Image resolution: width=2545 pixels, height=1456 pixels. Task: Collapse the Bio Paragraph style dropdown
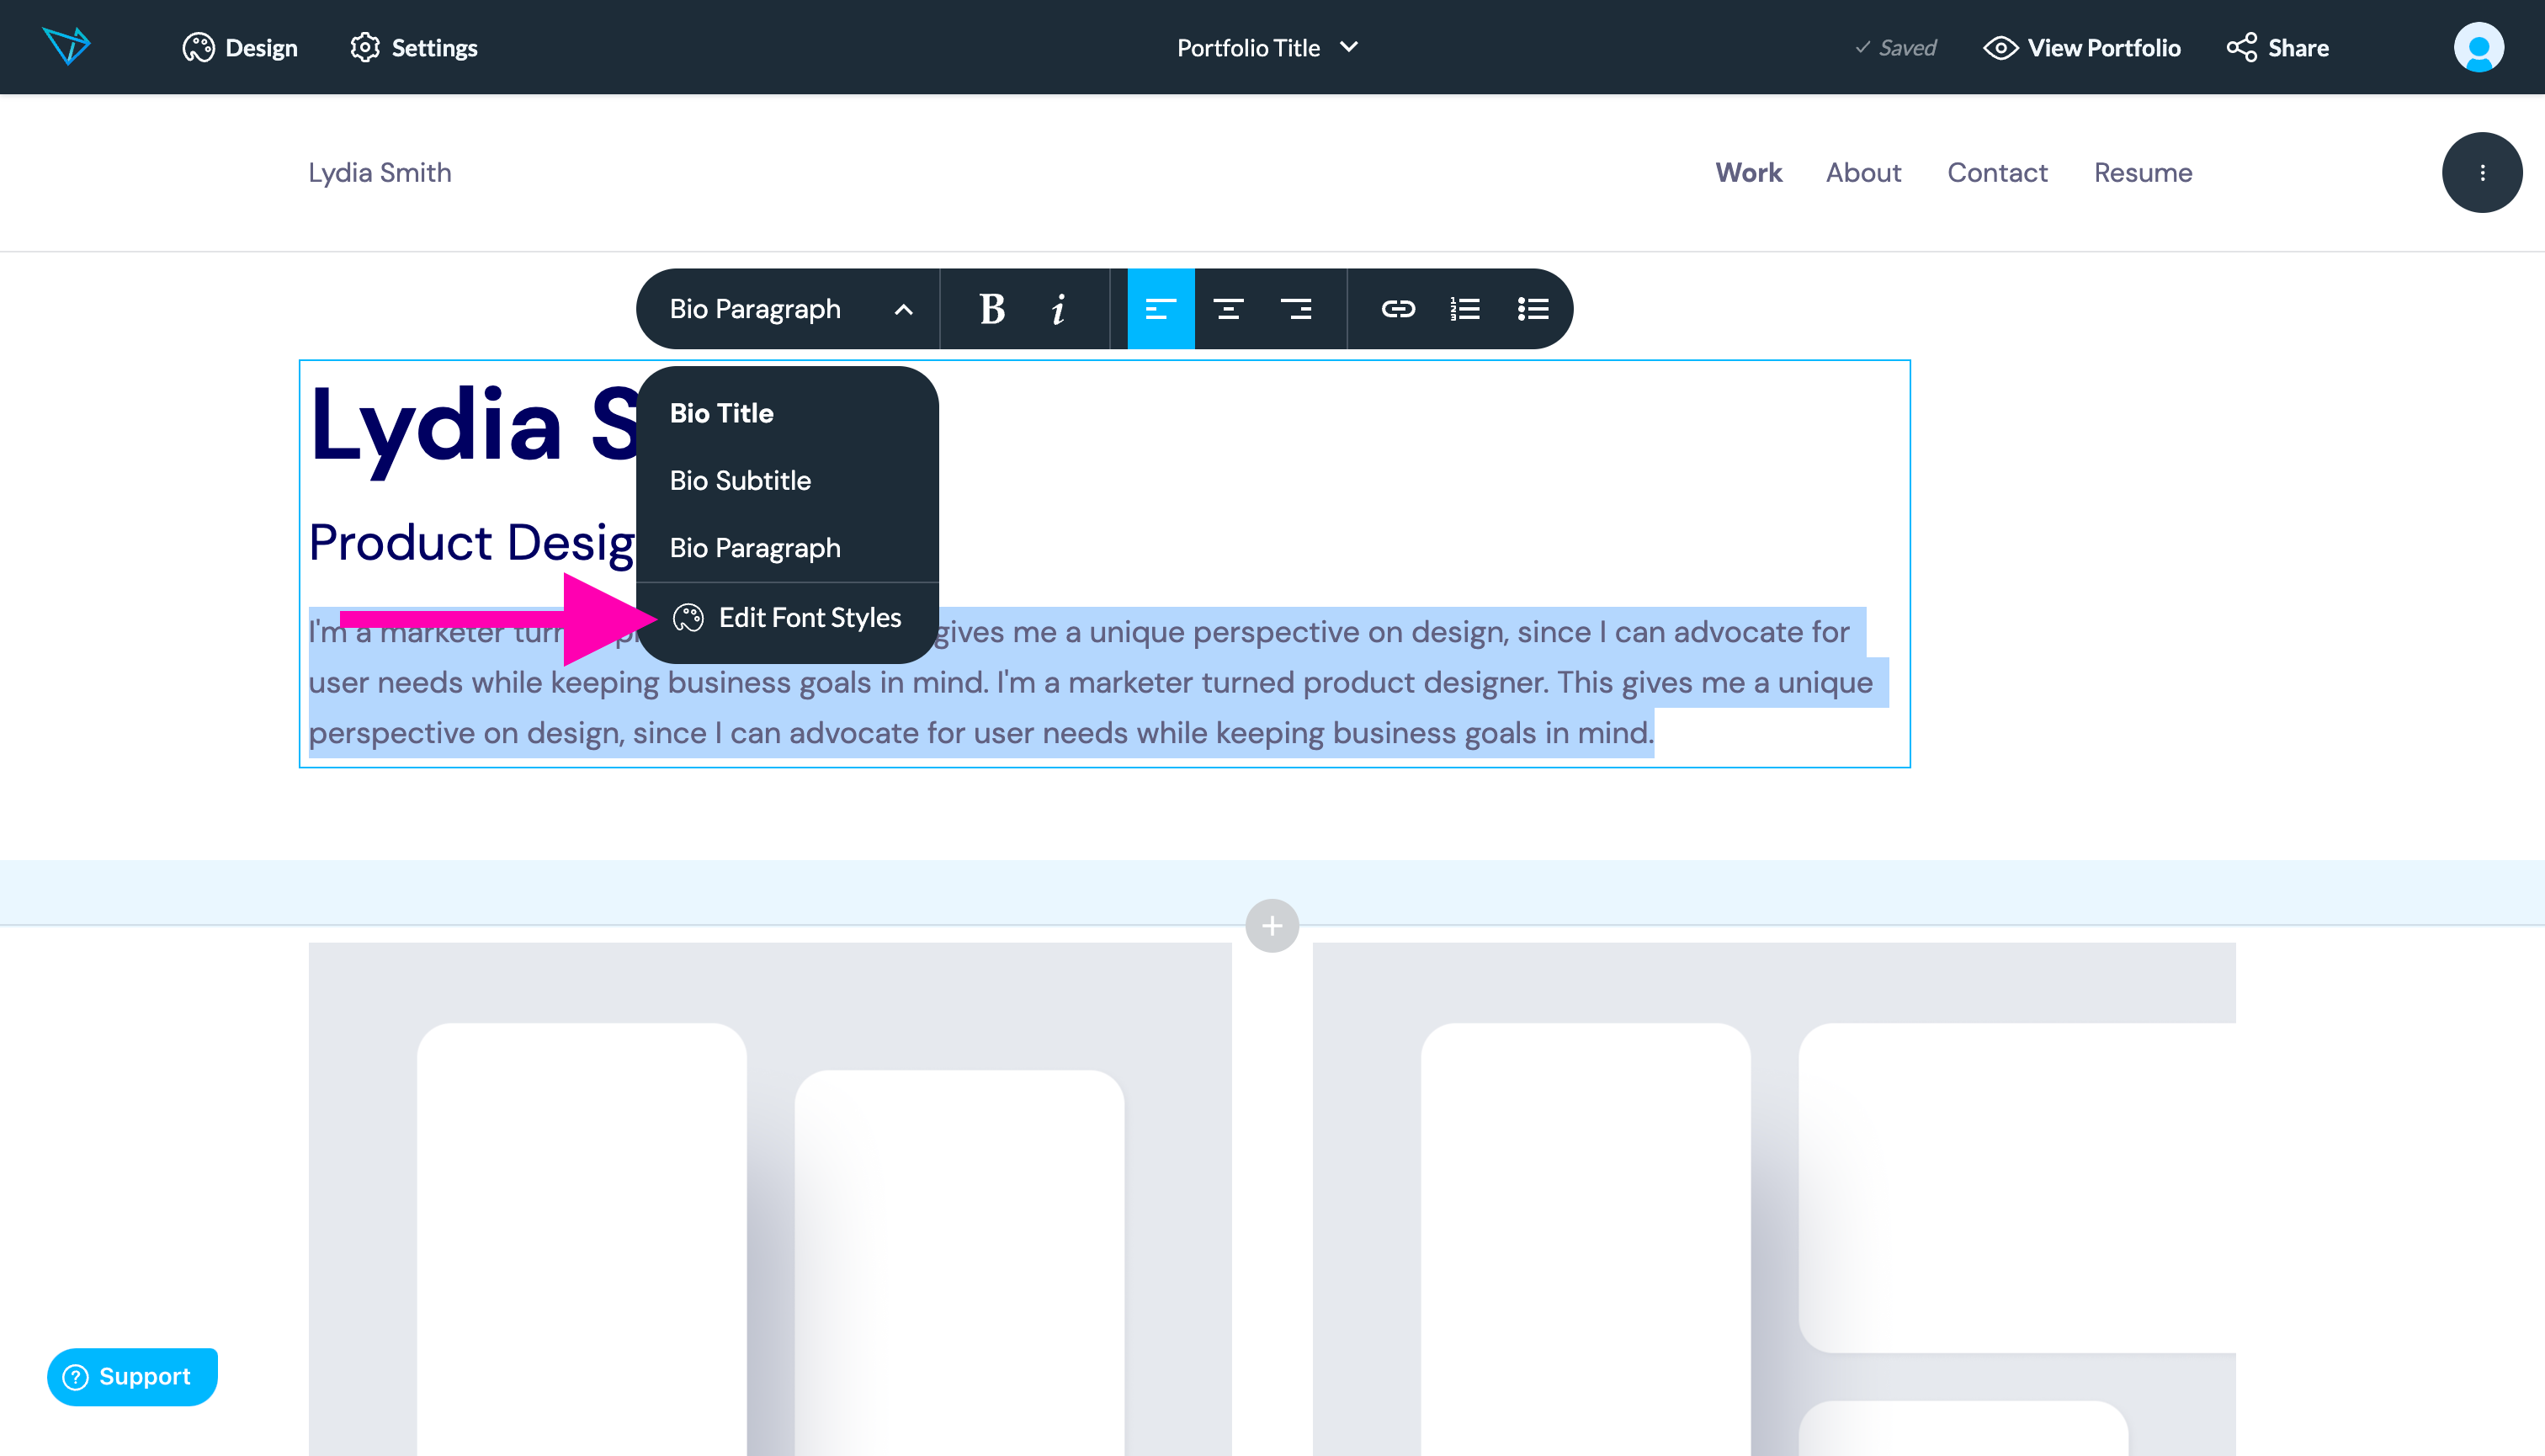coord(904,309)
